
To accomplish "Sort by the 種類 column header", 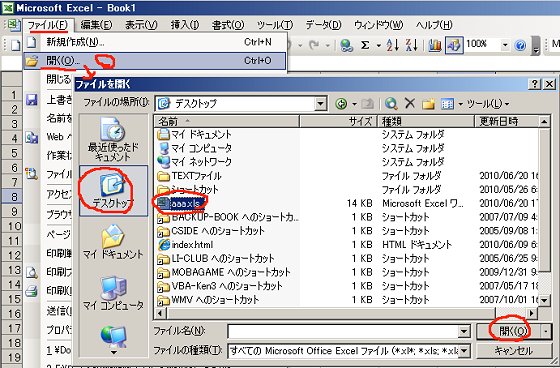I will (426, 121).
